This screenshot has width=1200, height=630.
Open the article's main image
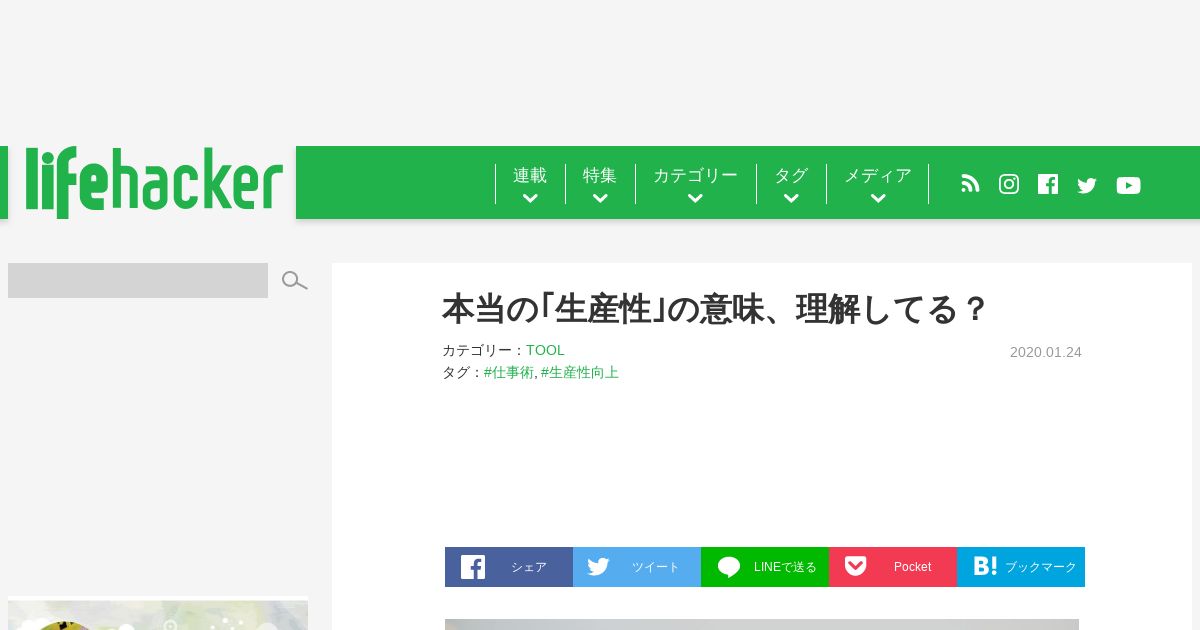pos(762,624)
